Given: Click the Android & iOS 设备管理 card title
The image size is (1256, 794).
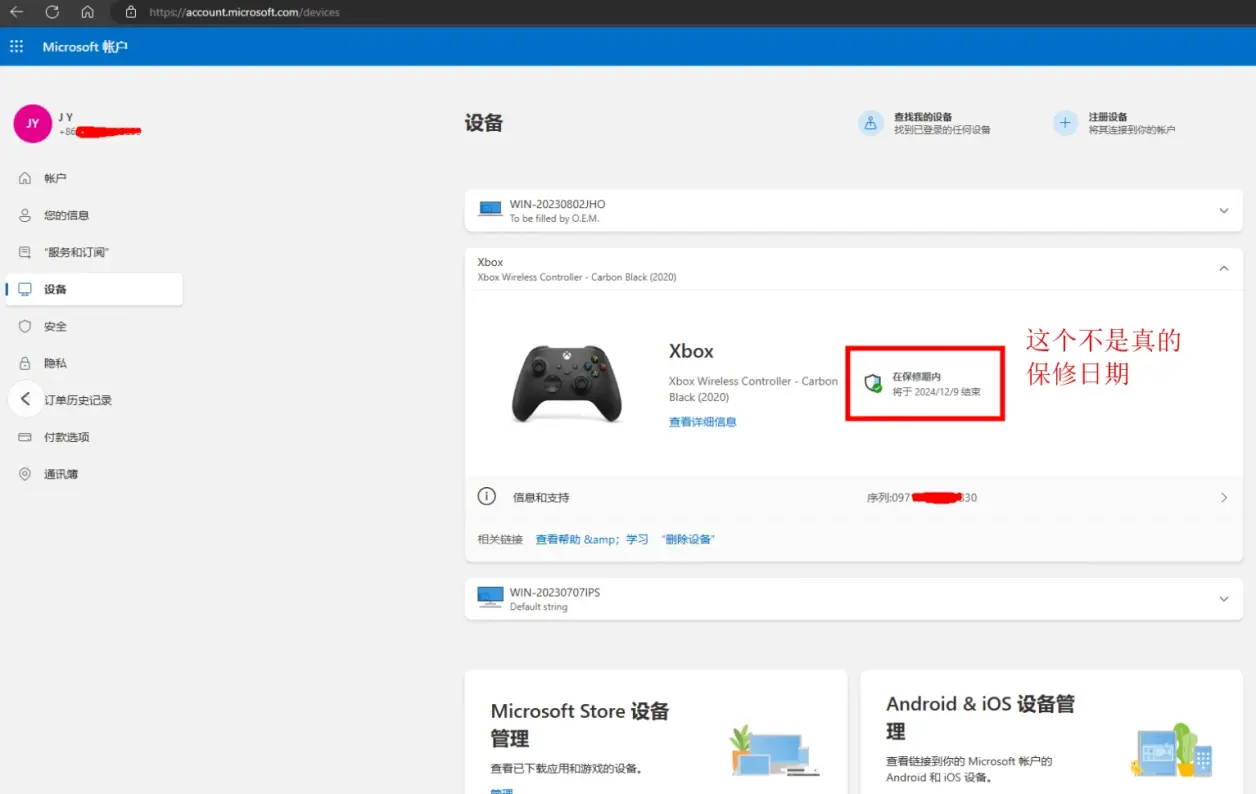Looking at the screenshot, I should (x=980, y=717).
